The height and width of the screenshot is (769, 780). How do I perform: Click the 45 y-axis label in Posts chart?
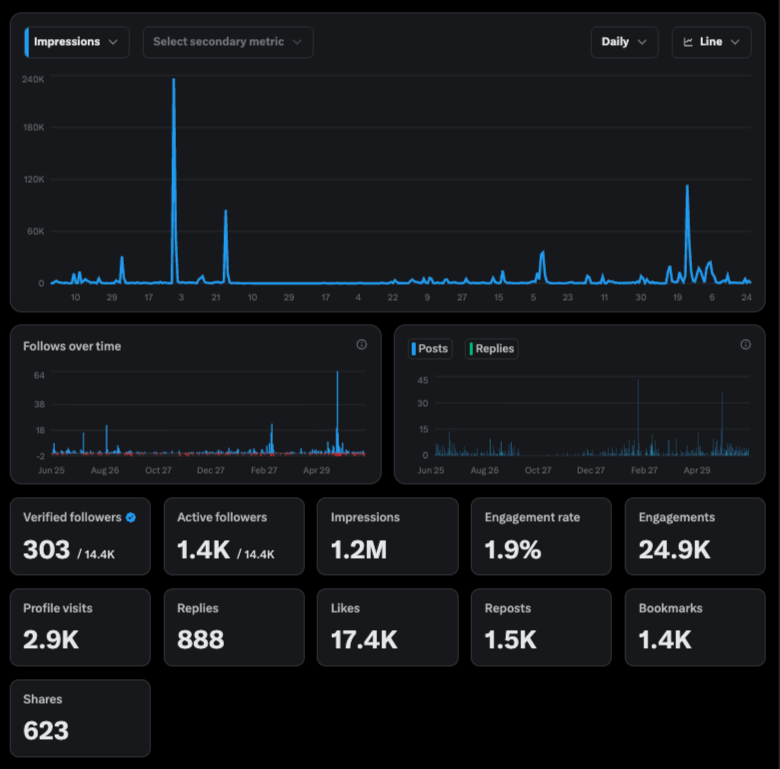click(423, 381)
